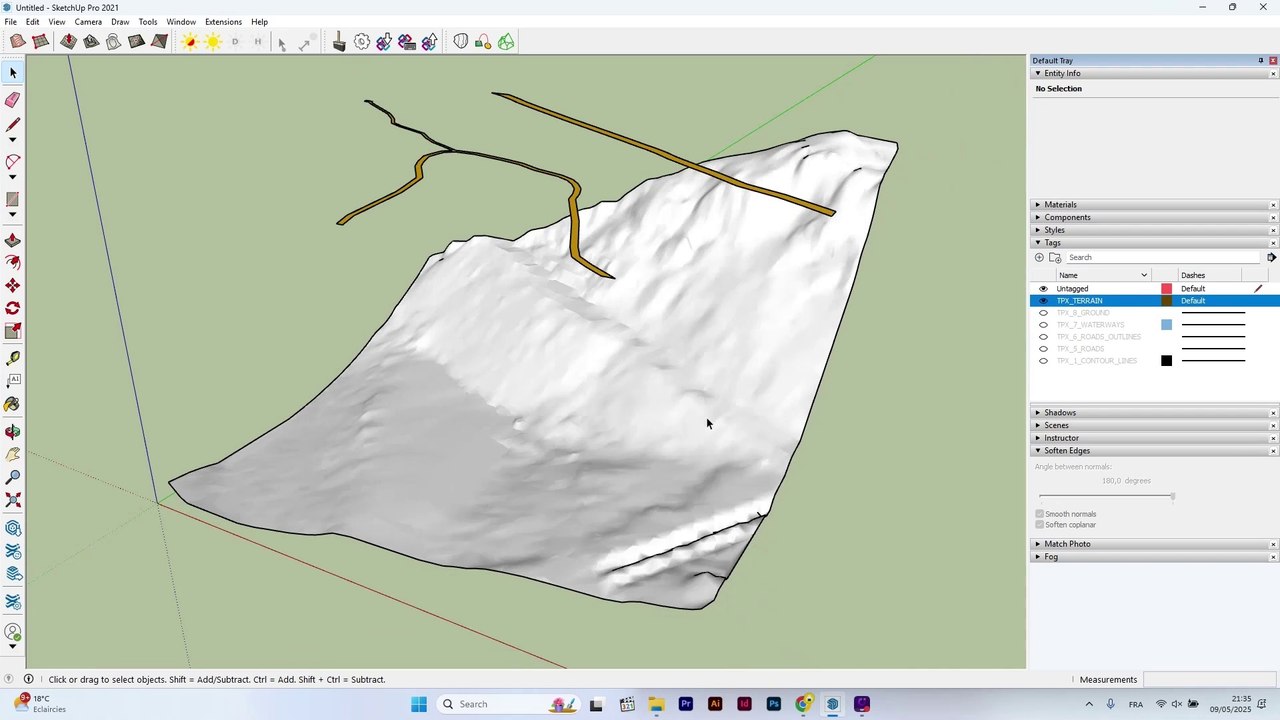Screen dimensions: 1280x720
Task: Choose the Line pencil tool
Action: tap(13, 125)
